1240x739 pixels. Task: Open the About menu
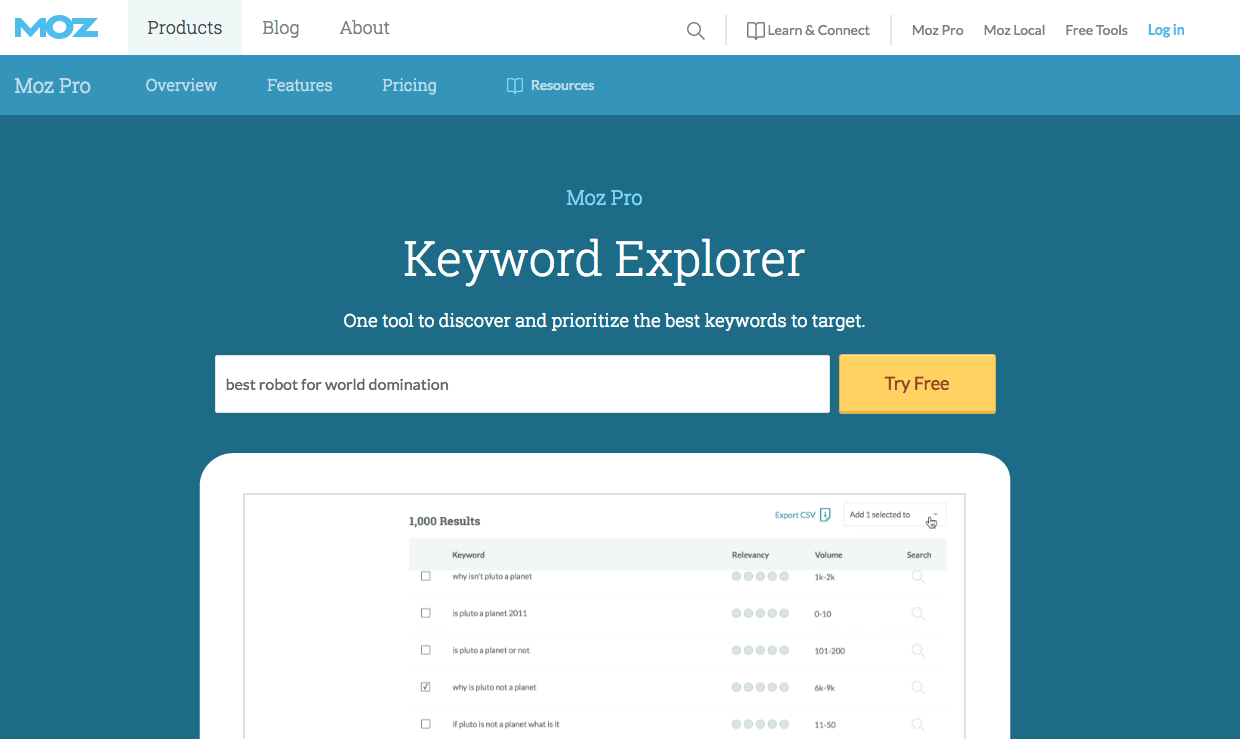coord(364,28)
